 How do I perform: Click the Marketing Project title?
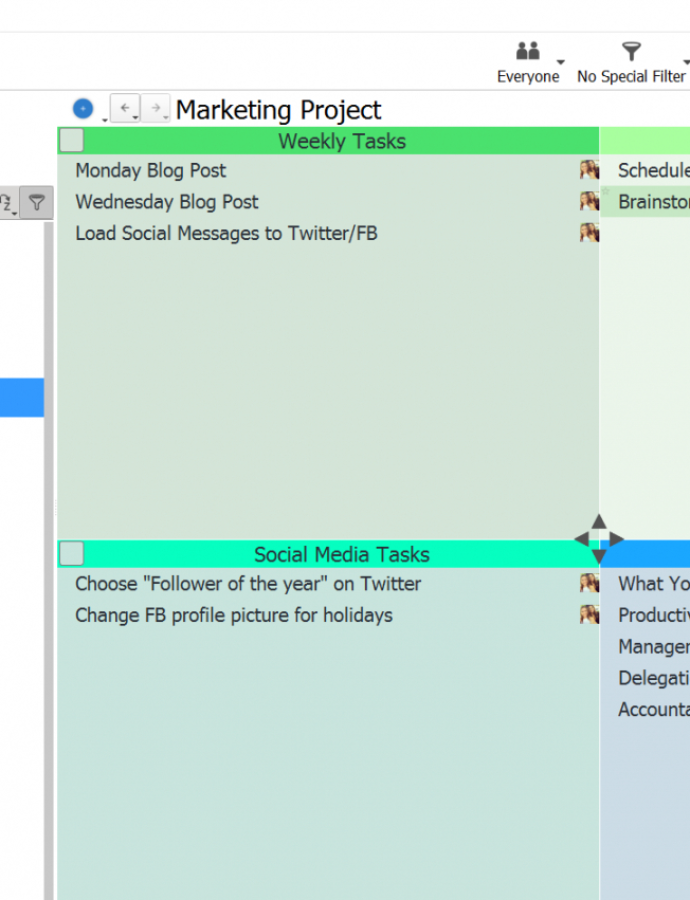[278, 110]
